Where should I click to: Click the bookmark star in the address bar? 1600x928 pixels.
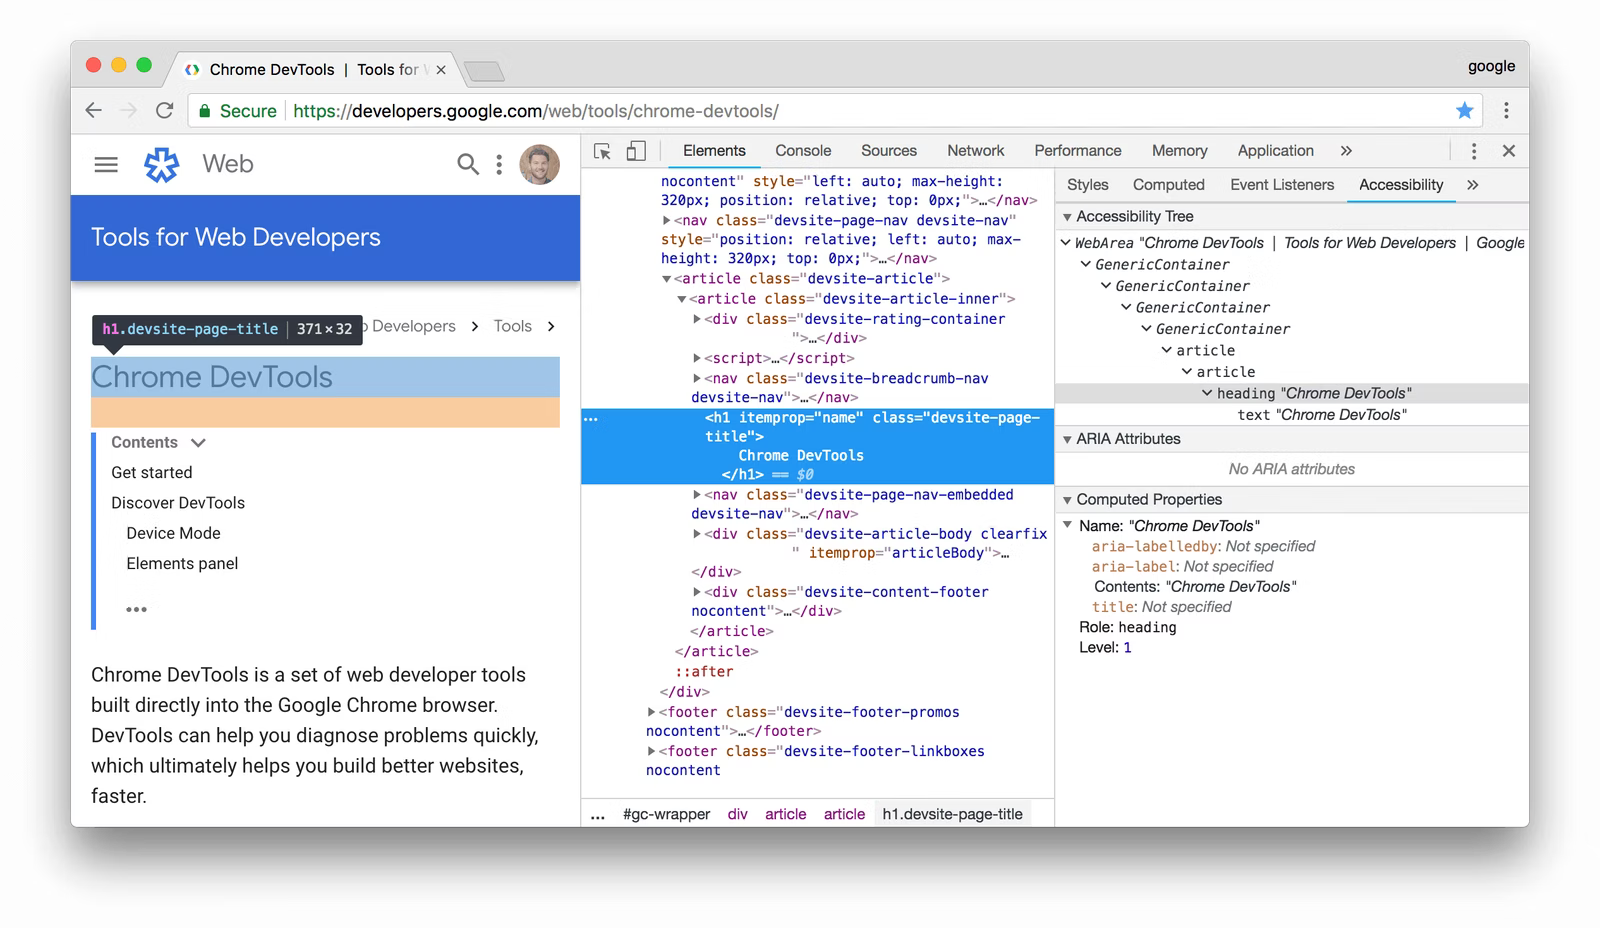click(1465, 110)
